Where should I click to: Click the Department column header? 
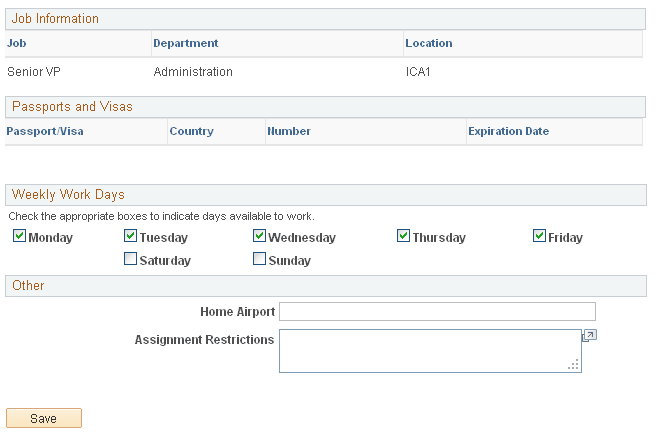185,43
